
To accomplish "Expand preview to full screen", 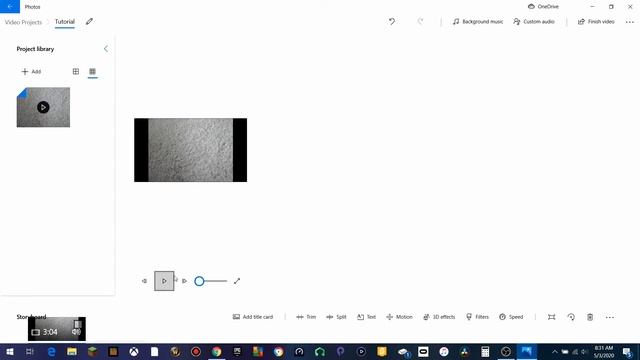I will [237, 281].
